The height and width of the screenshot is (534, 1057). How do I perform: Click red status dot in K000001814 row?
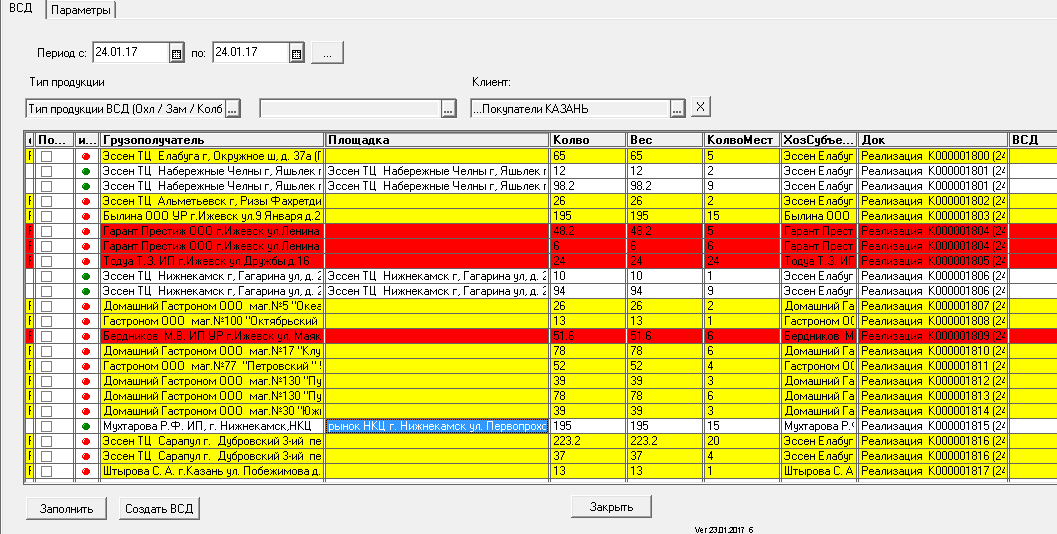coord(85,411)
